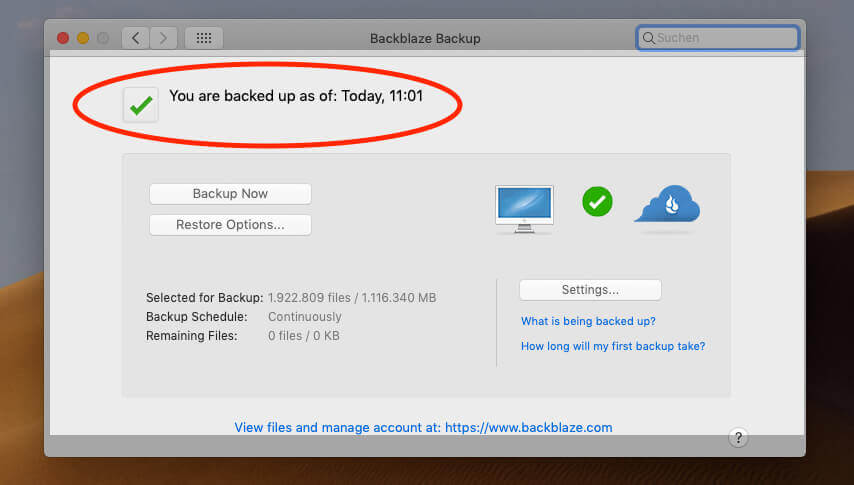Screen dimensions: 854x485
Task: Click the green circle checkmark sync icon
Action: (597, 201)
